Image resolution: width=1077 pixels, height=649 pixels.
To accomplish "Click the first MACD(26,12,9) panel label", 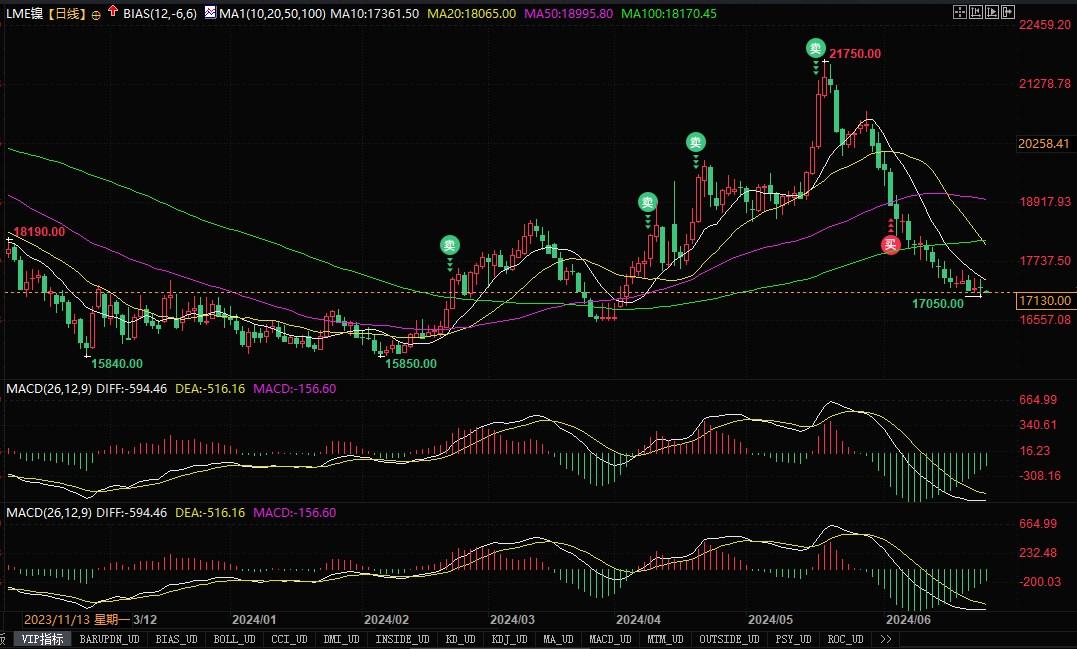I will (x=50, y=387).
